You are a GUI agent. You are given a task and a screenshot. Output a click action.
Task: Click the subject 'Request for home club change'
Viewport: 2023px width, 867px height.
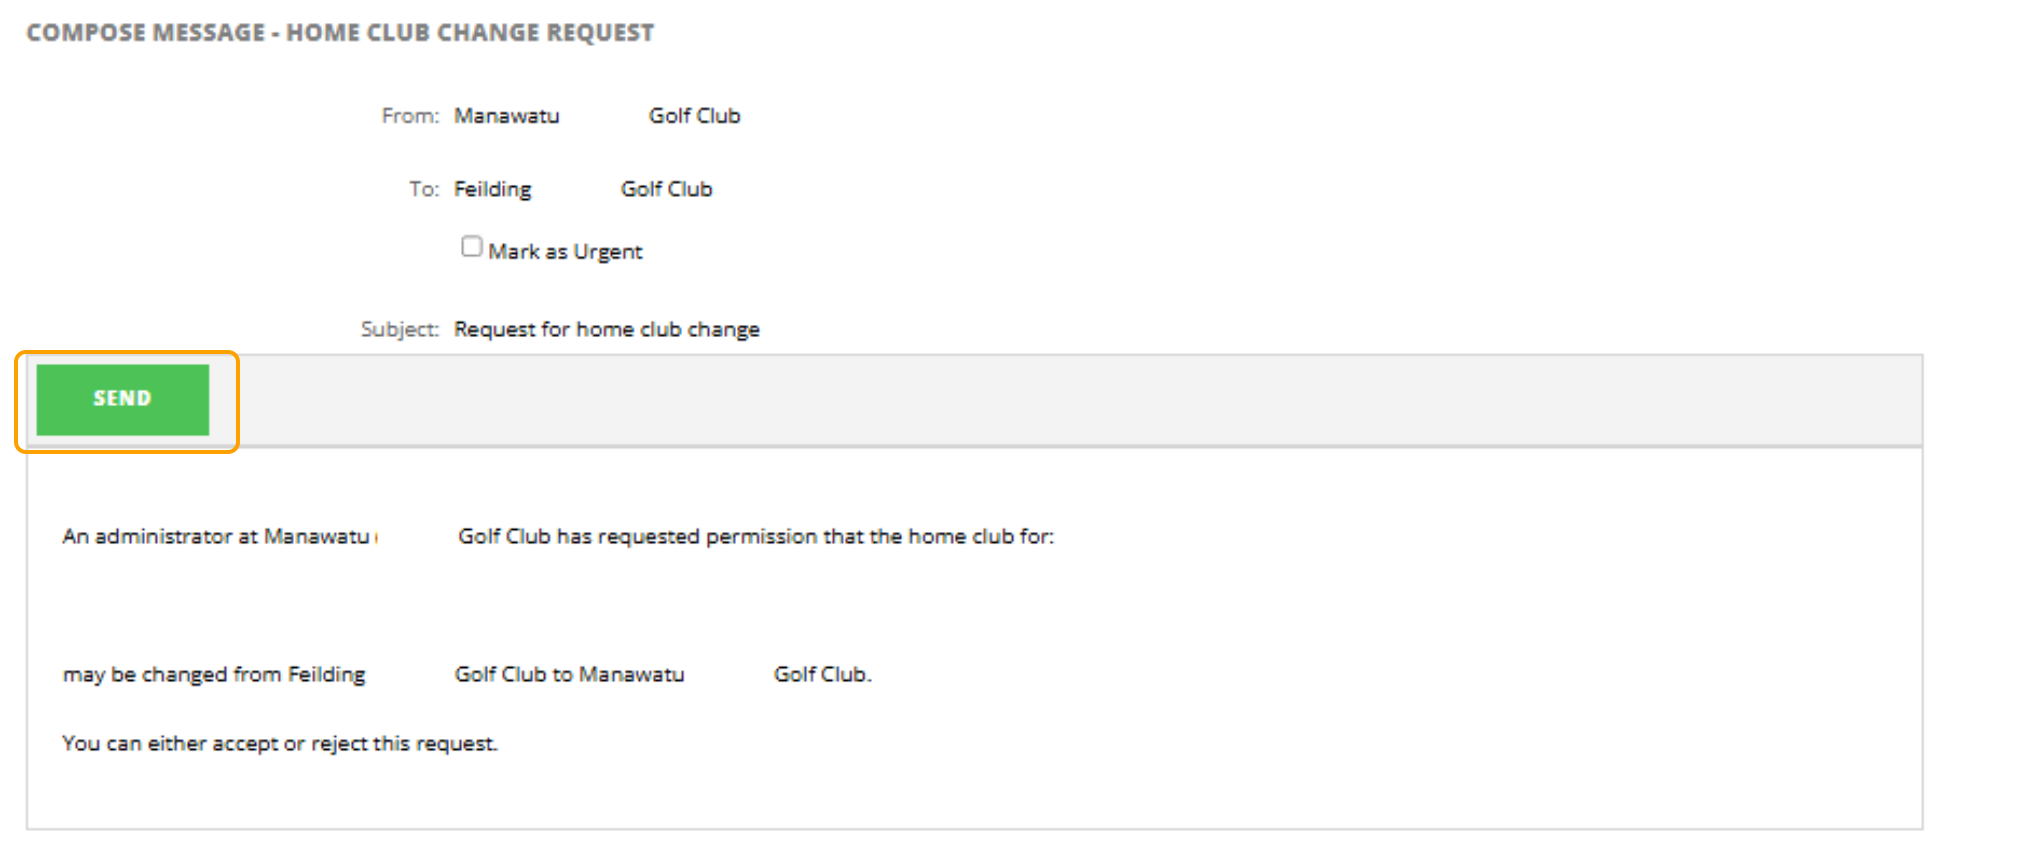coord(606,329)
